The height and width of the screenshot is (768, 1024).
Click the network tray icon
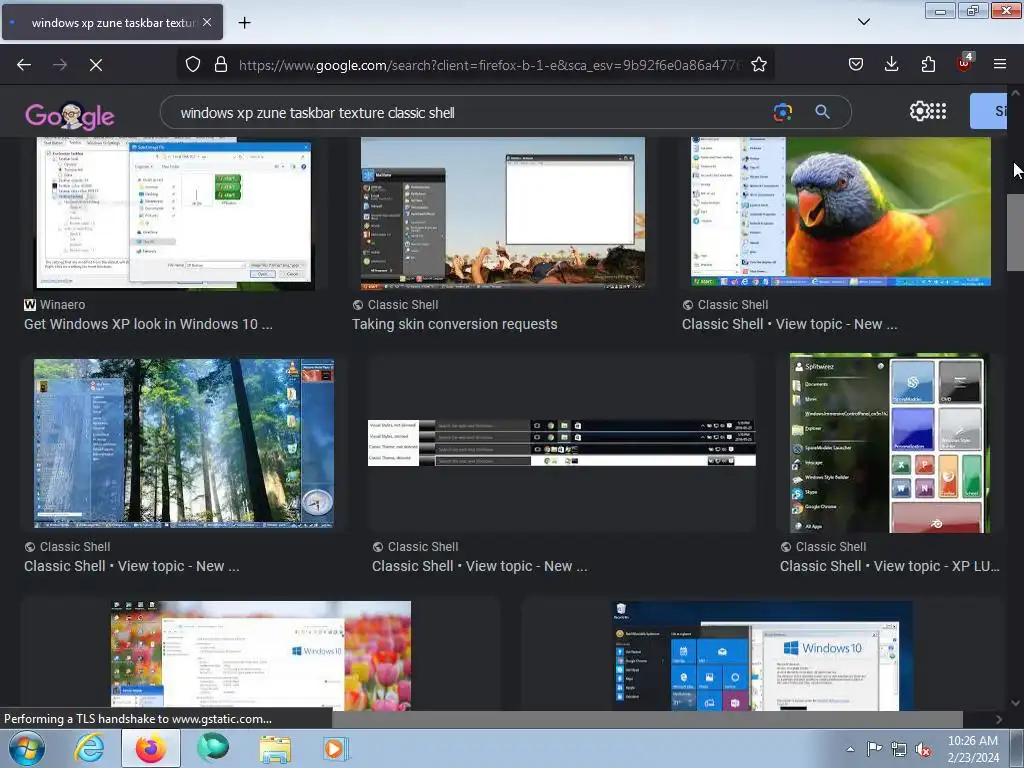point(899,750)
